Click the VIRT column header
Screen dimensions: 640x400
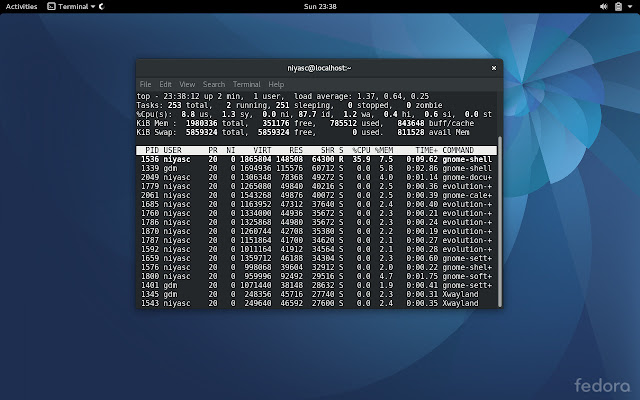coord(262,150)
